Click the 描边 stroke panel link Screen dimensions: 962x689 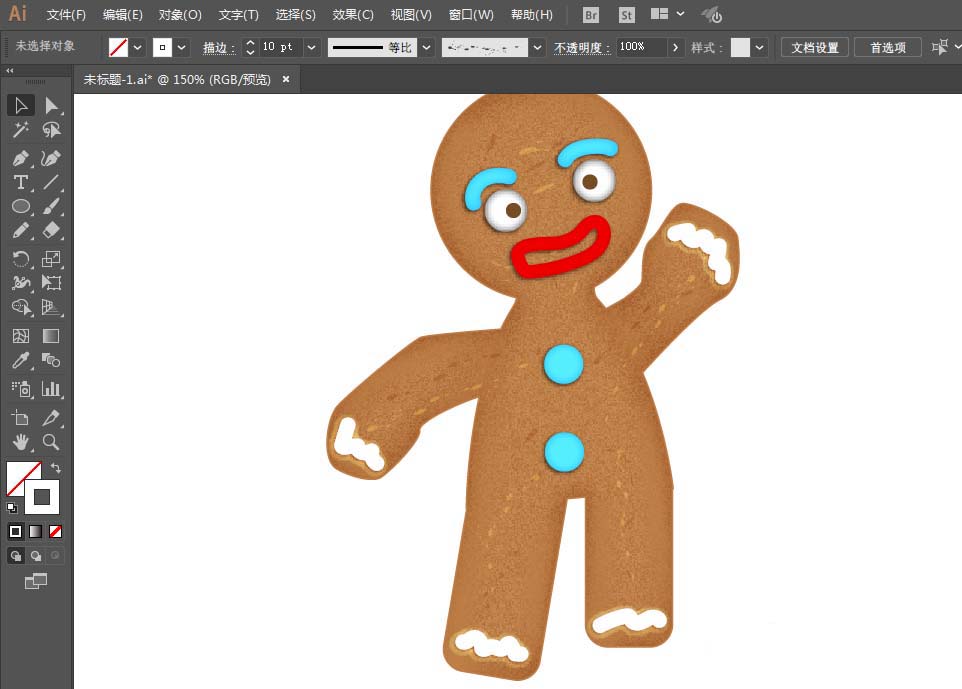pyautogui.click(x=219, y=48)
